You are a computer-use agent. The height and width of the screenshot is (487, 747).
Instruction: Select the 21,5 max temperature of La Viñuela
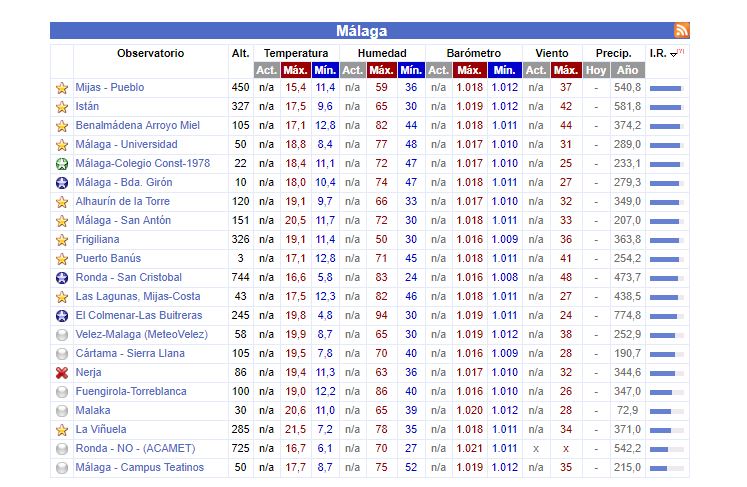click(x=295, y=429)
